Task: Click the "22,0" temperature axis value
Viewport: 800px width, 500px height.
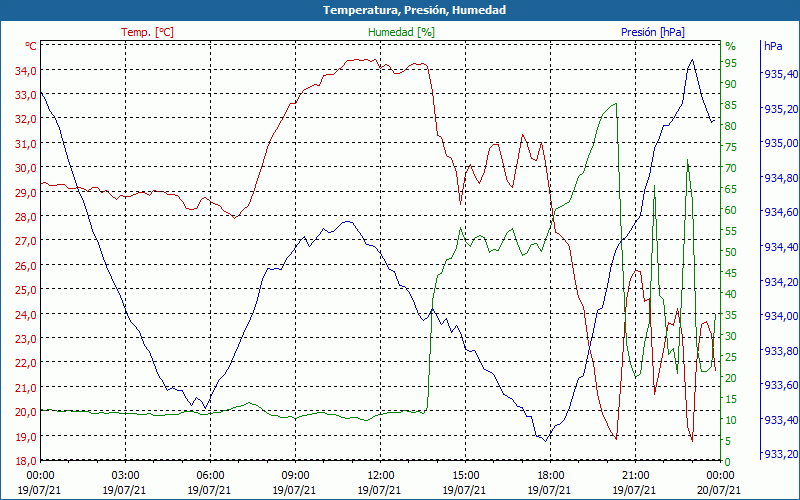Action: point(26,363)
